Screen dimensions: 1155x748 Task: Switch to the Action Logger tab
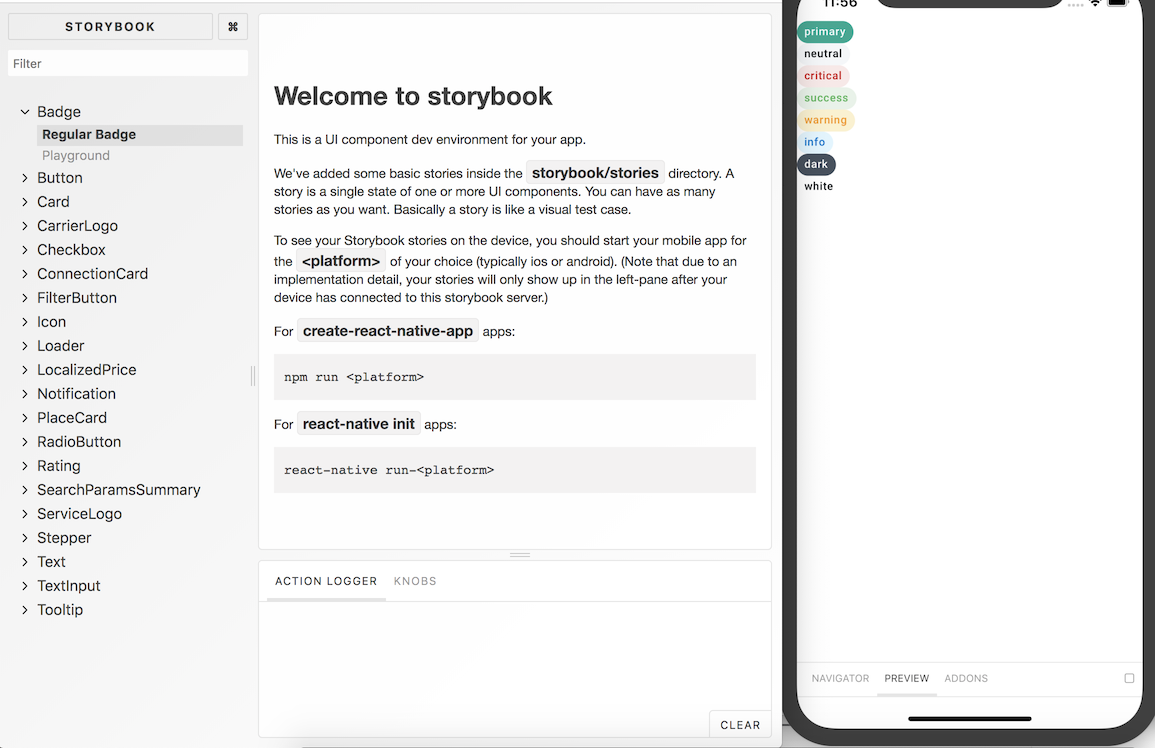click(326, 581)
